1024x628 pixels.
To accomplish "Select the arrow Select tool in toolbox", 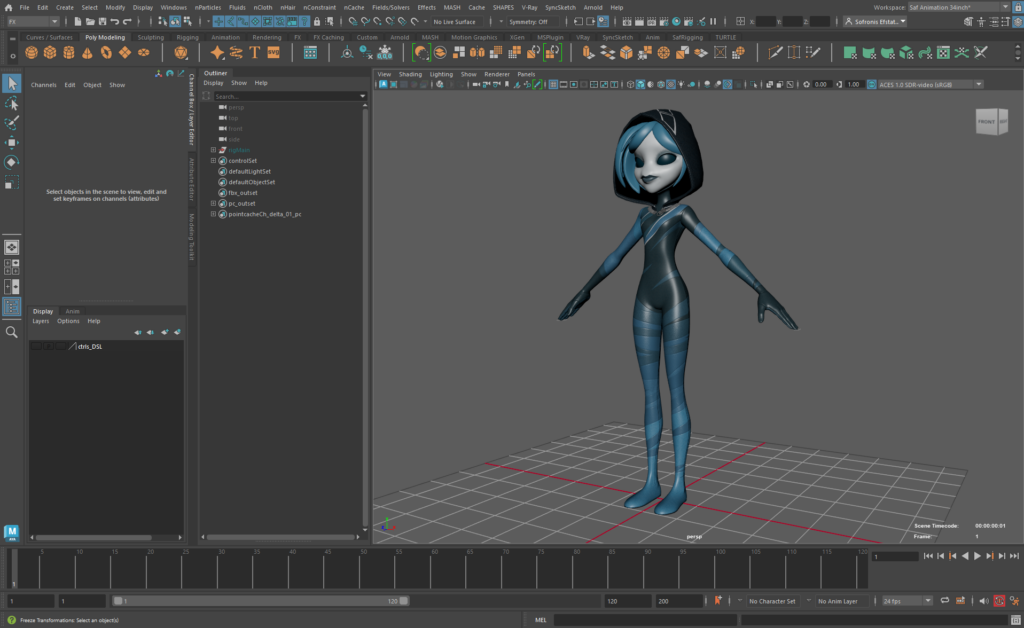I will (x=11, y=84).
